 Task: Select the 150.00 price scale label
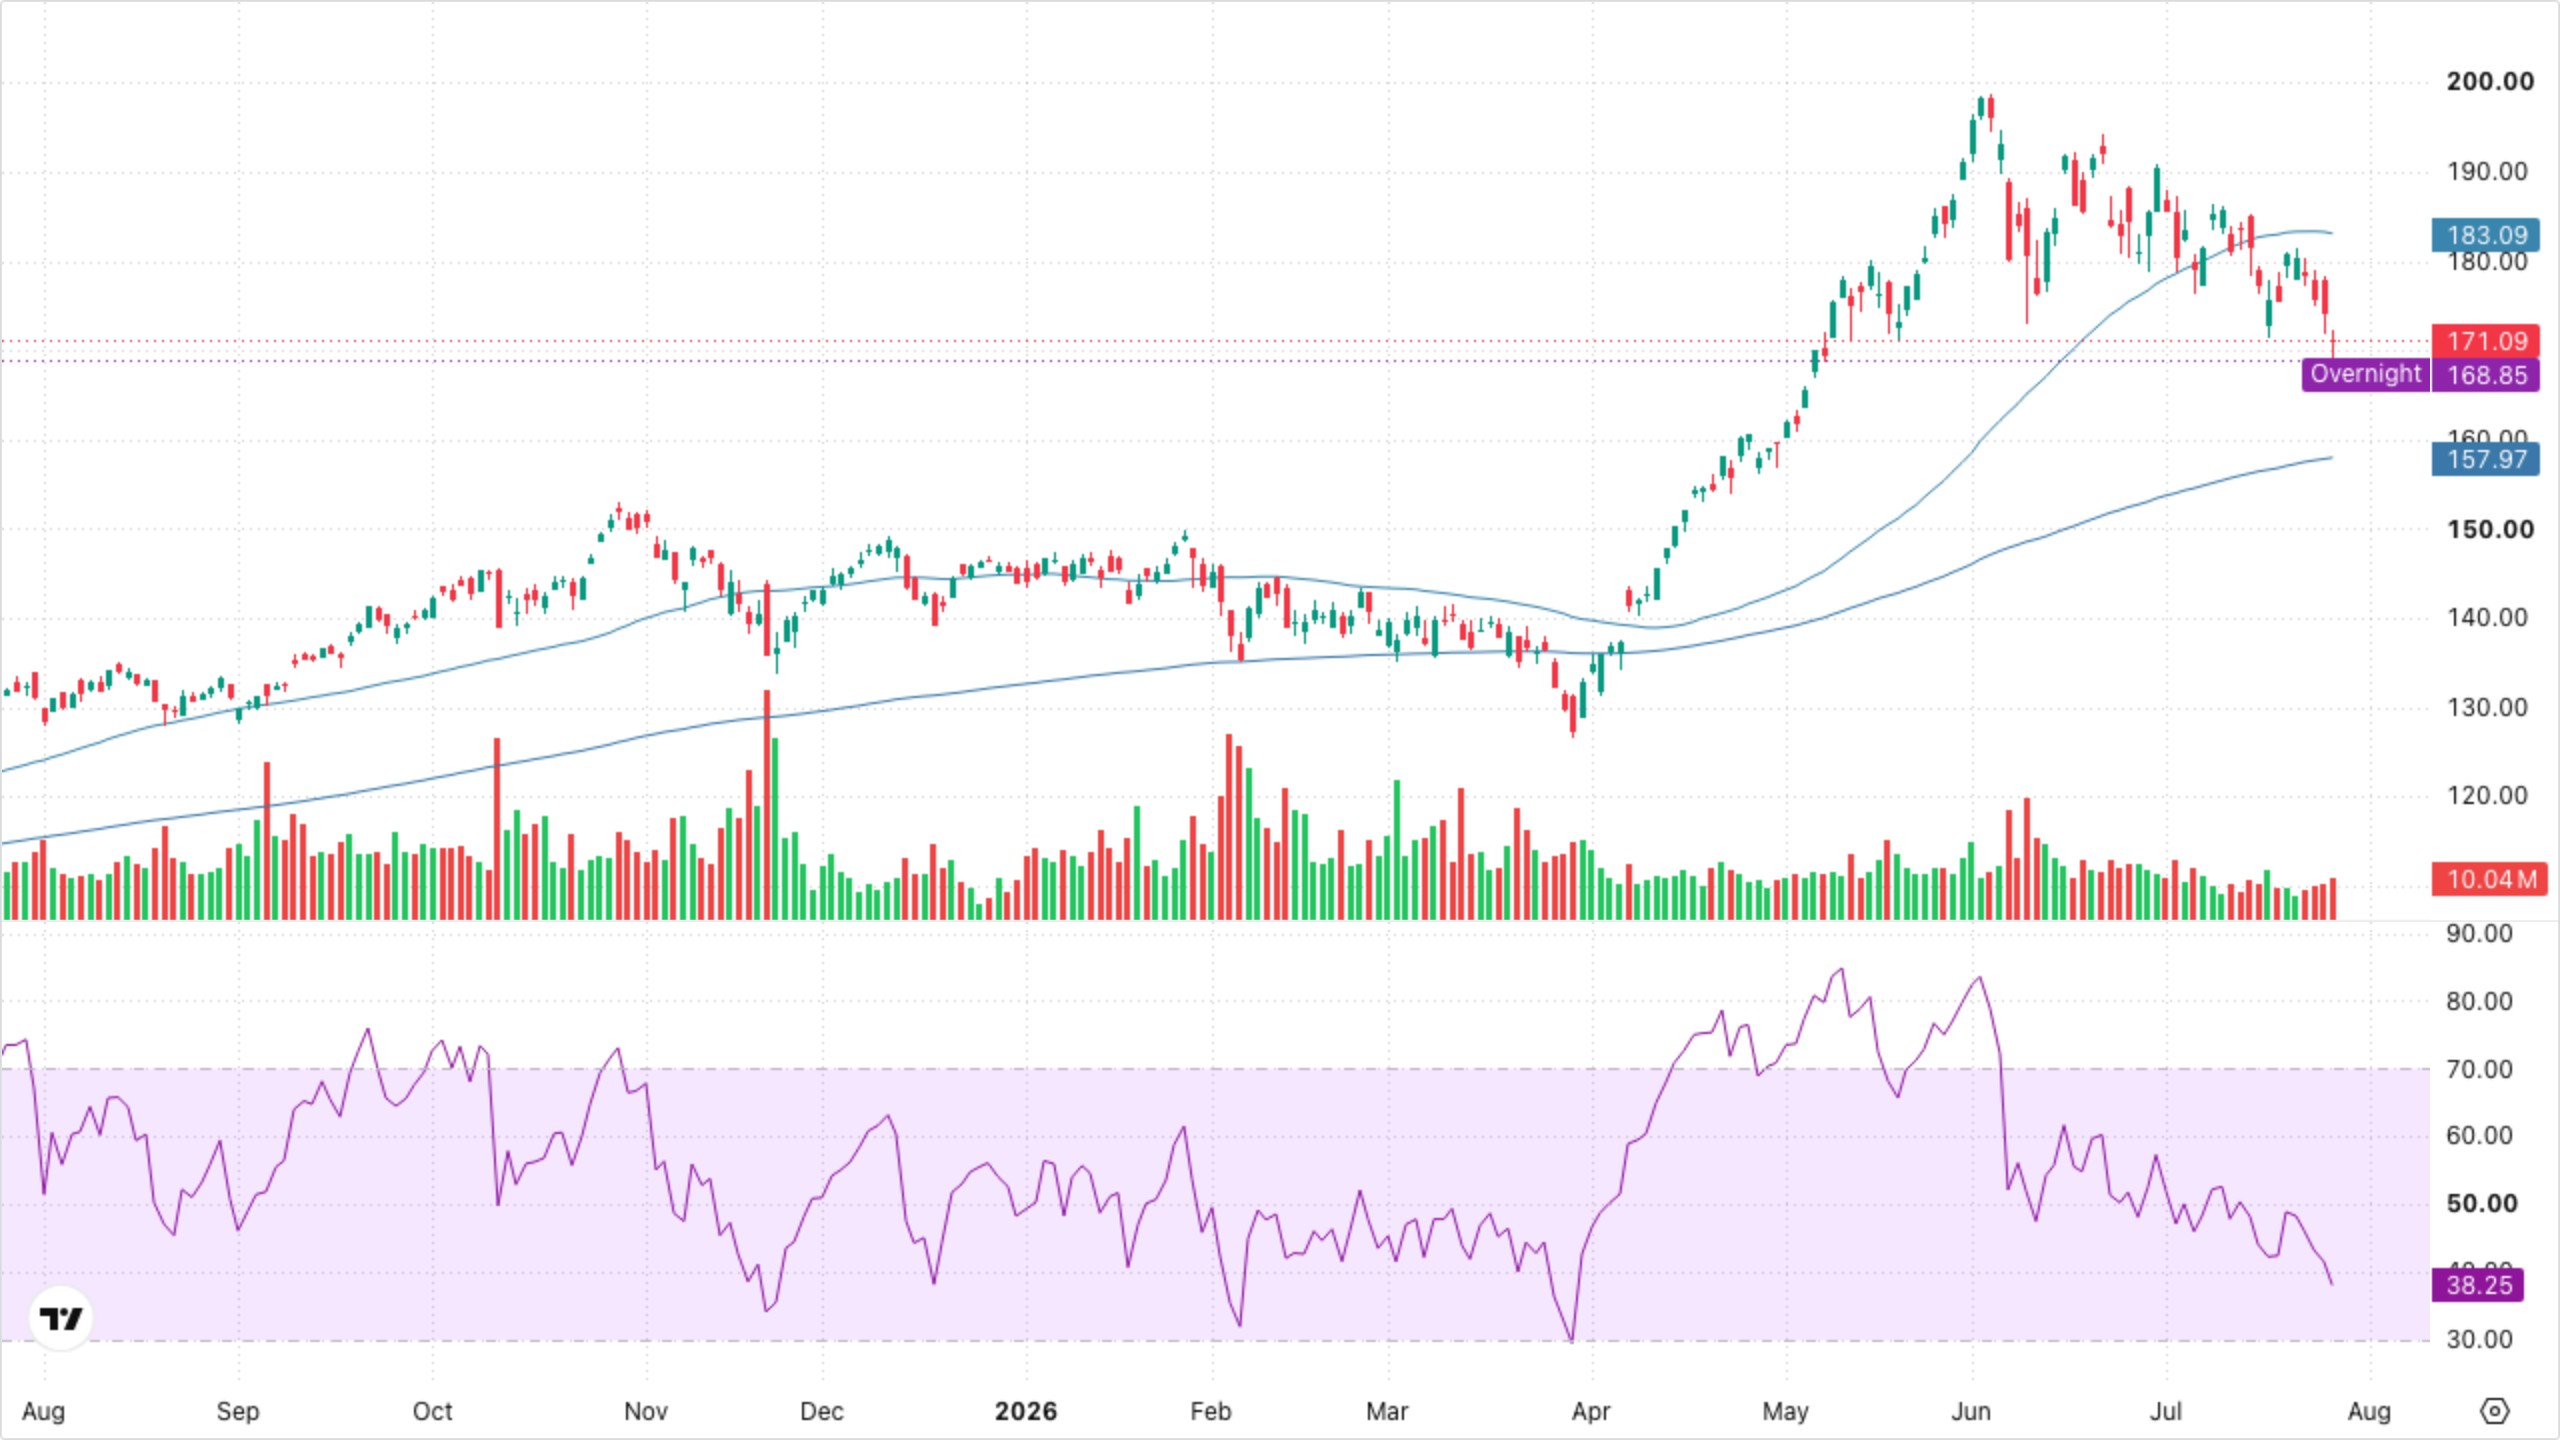point(2490,529)
